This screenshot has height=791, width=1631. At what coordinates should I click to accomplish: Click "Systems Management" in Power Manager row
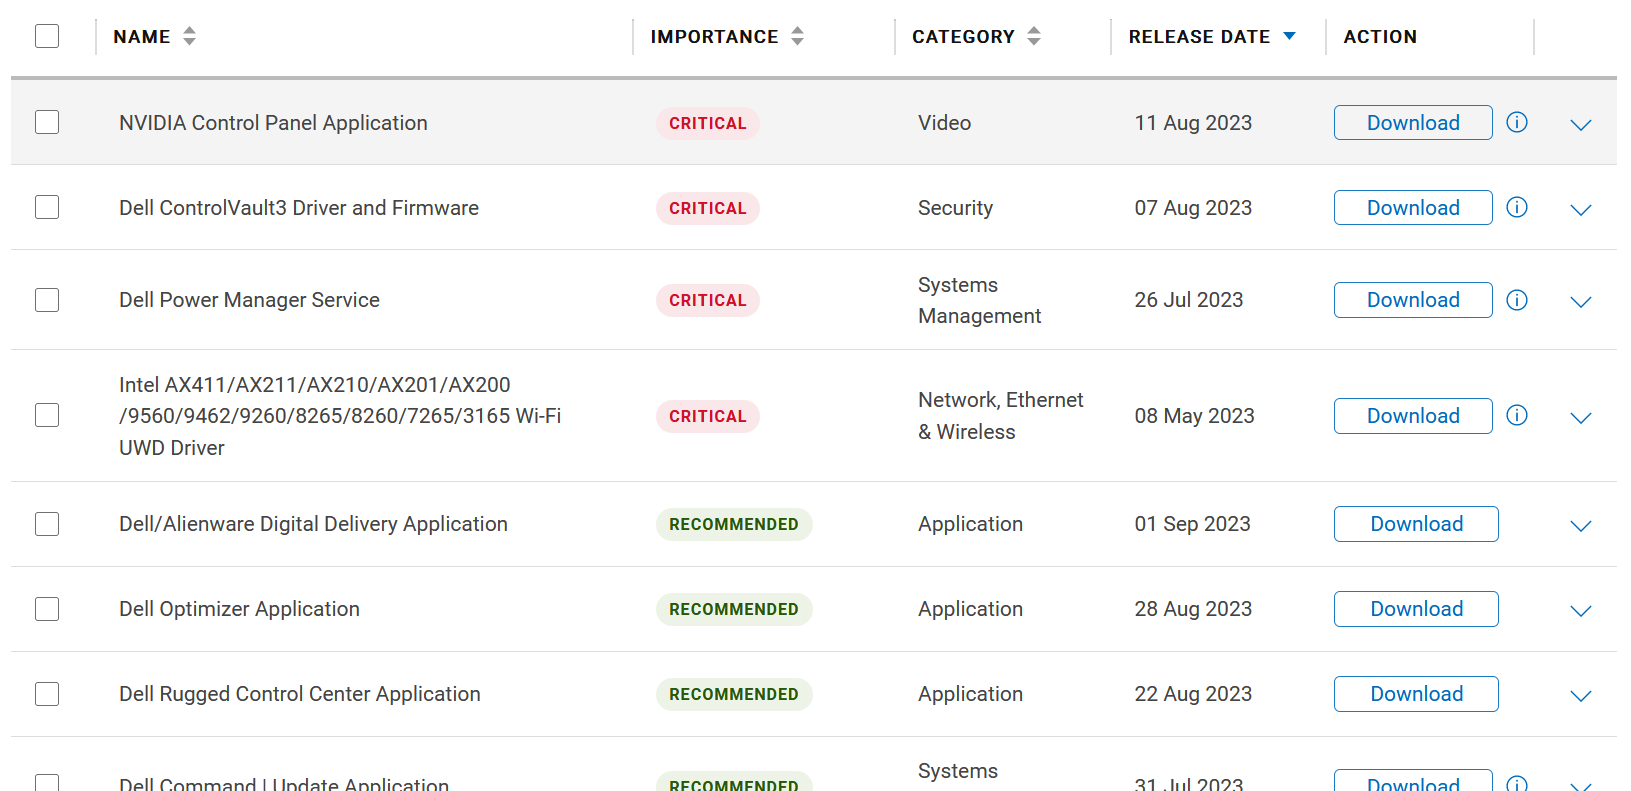979,300
